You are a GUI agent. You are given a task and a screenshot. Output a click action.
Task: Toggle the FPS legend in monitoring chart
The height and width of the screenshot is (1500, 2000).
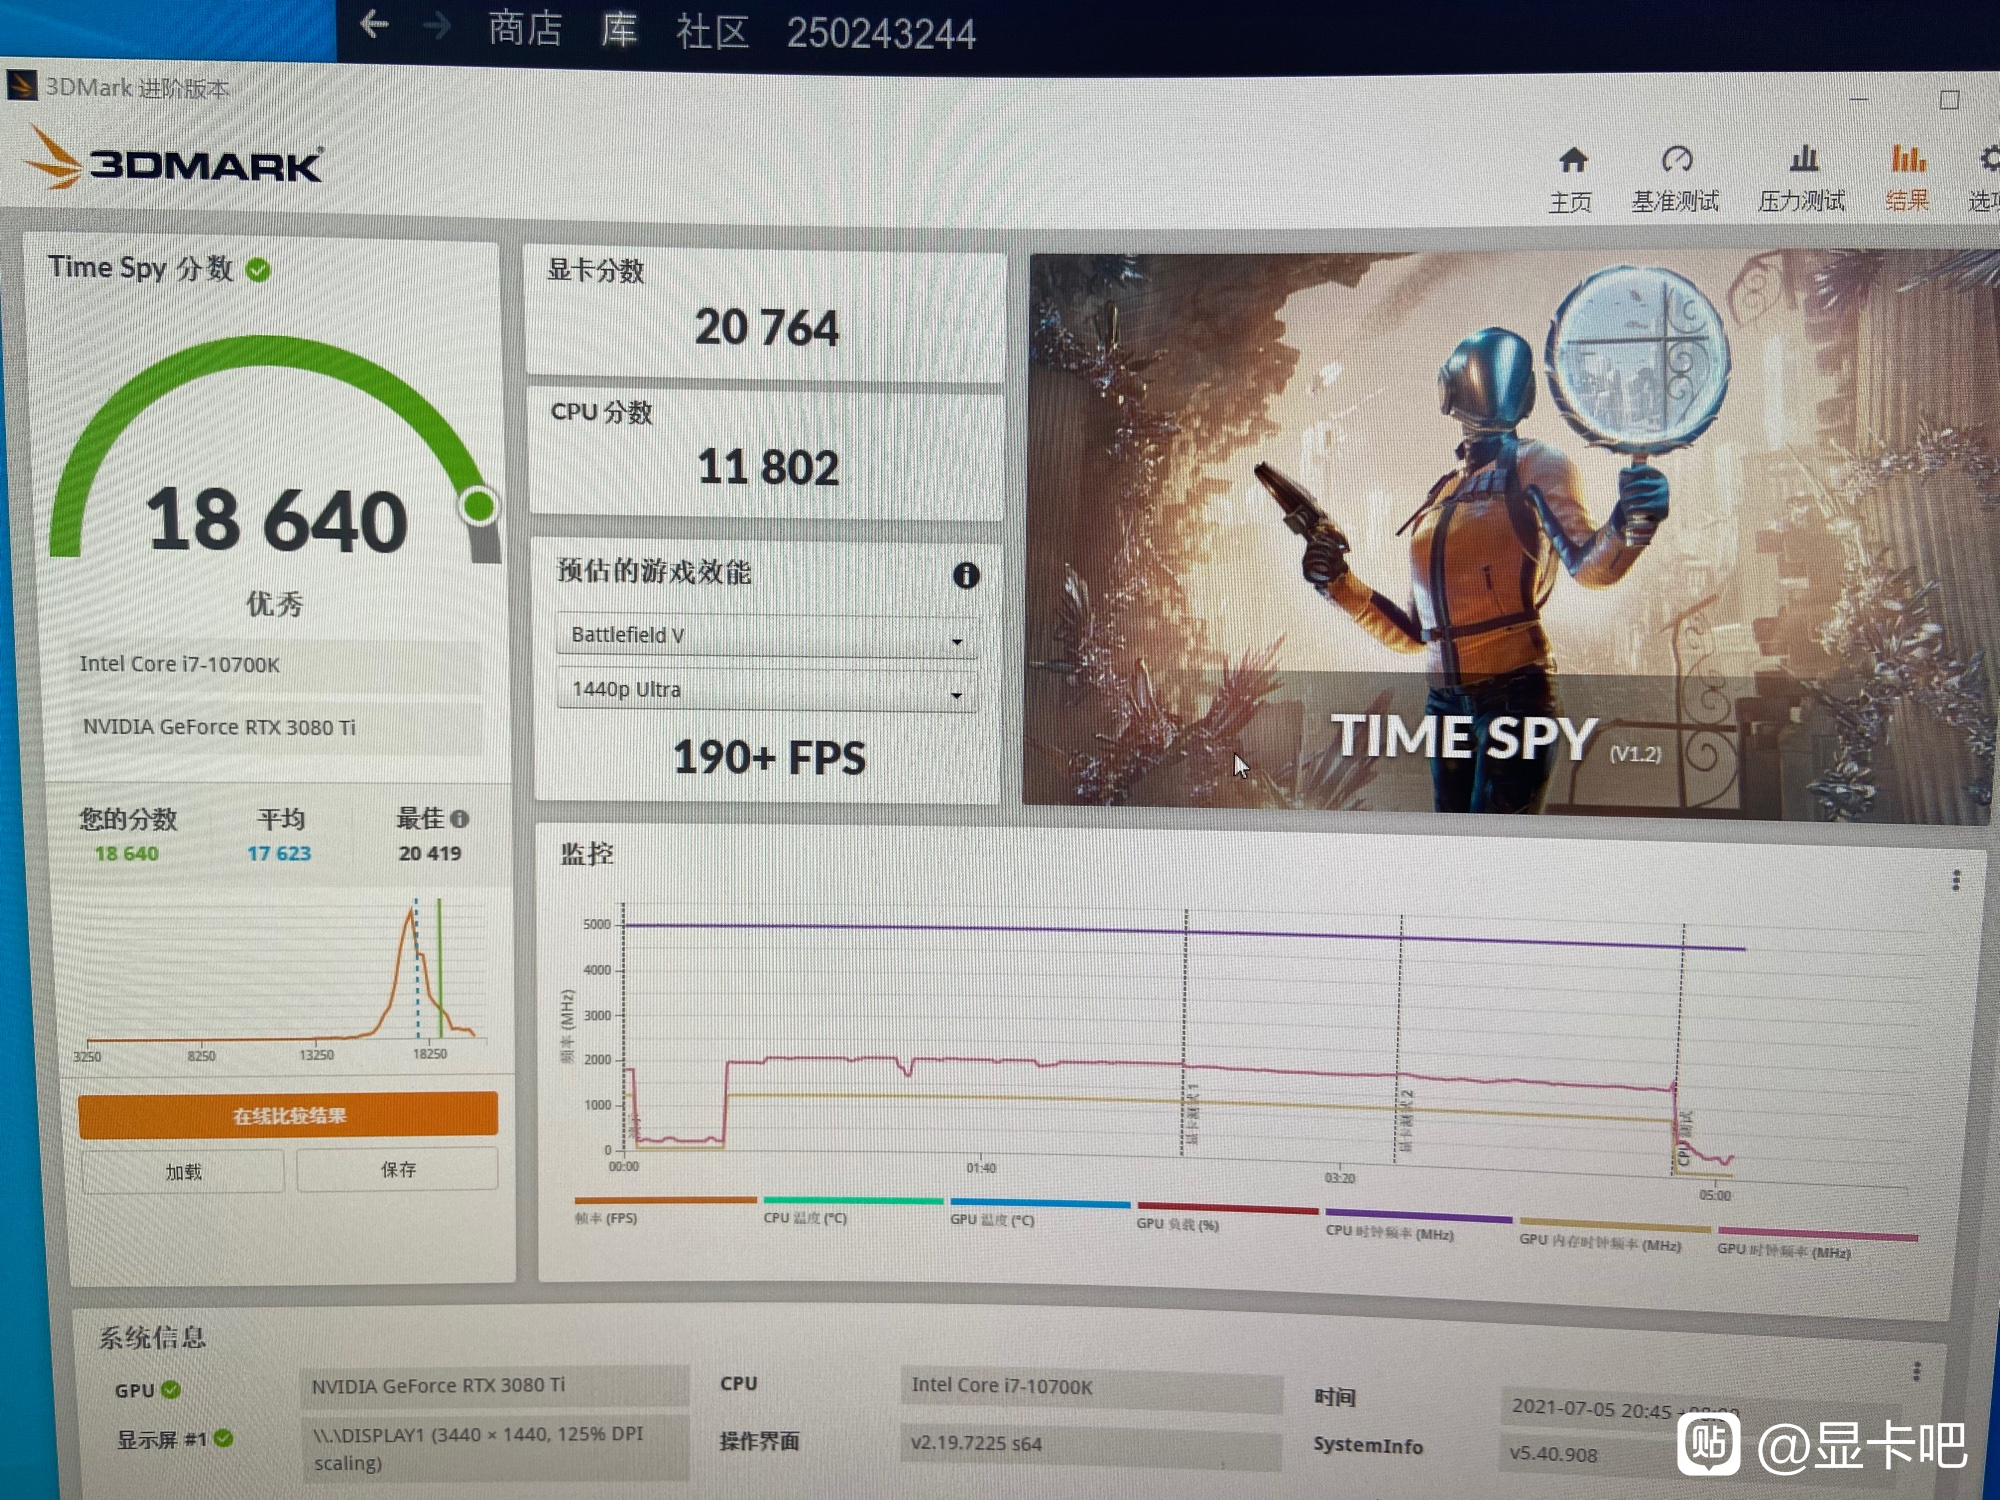[x=664, y=1210]
